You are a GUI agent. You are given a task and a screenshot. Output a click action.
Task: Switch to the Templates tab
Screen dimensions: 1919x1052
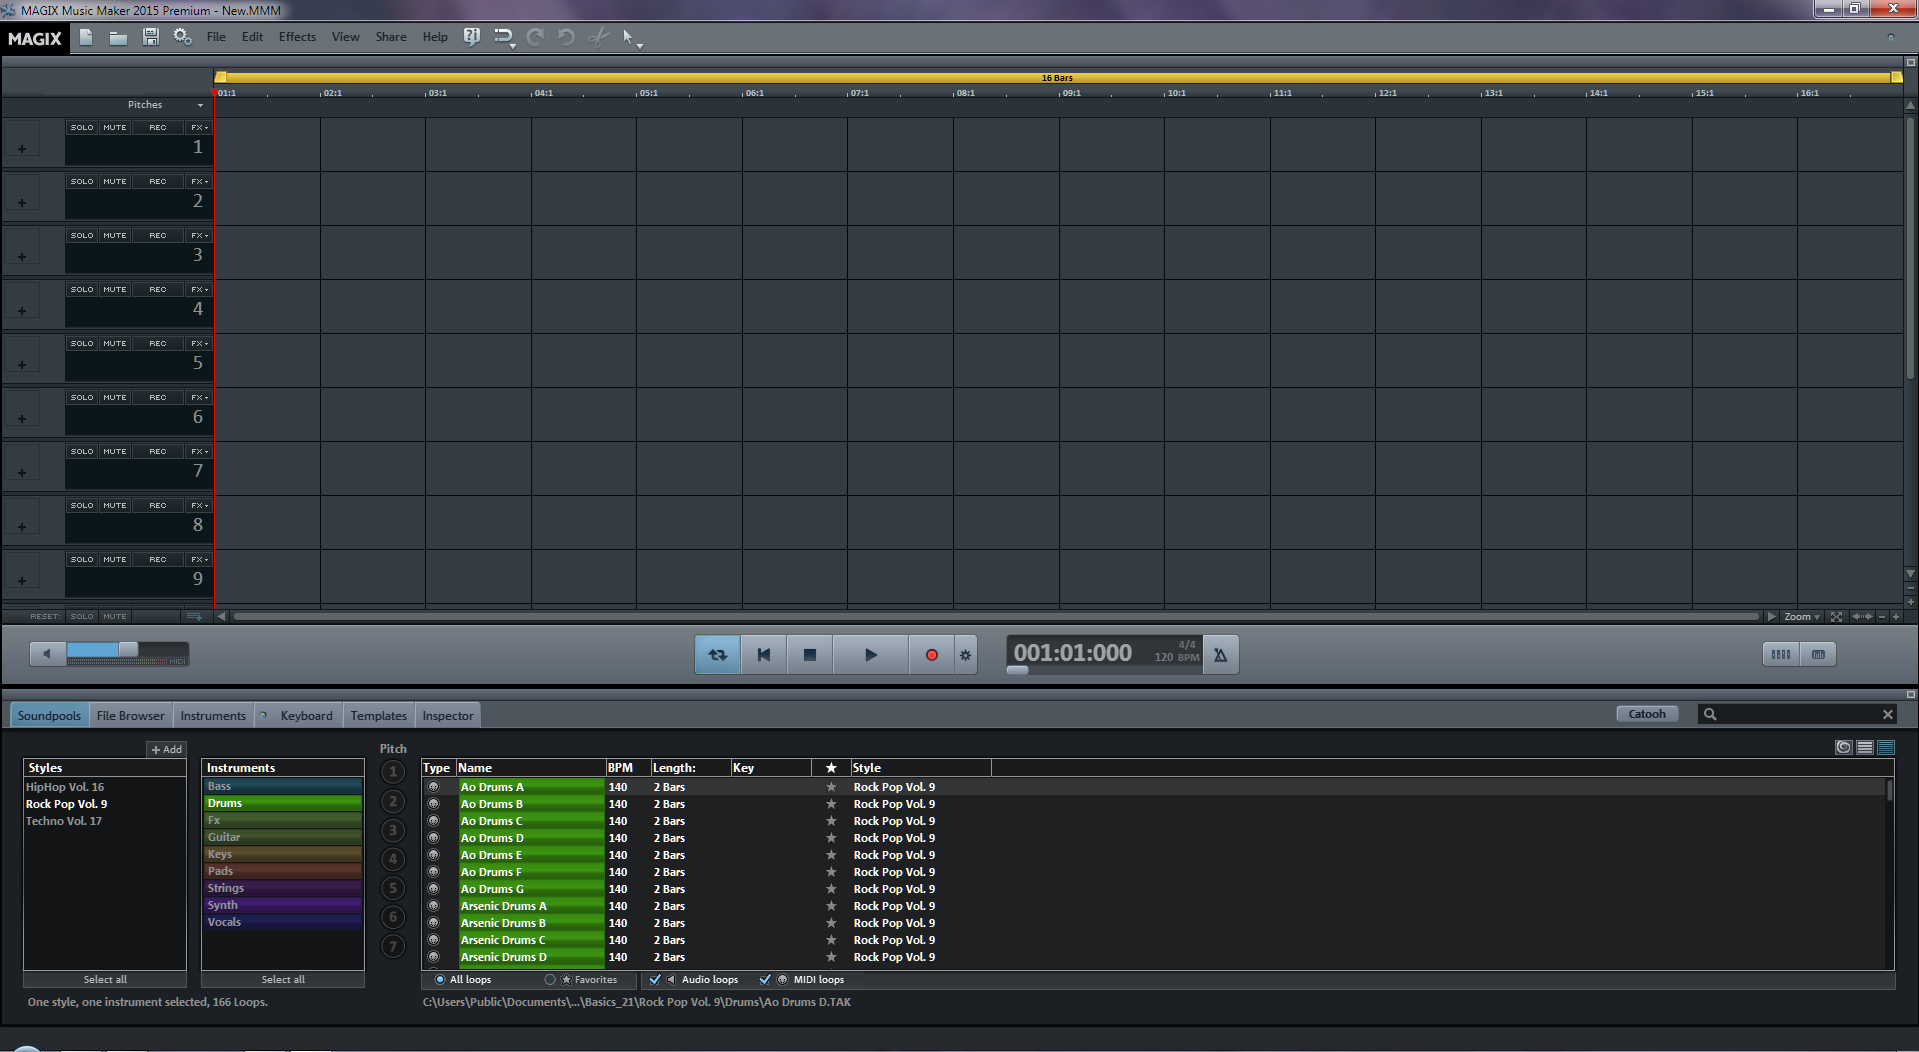(x=378, y=715)
